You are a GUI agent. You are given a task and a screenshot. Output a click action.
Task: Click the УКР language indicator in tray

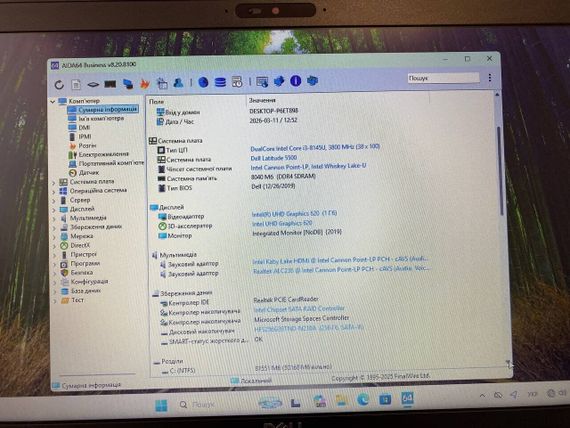click(532, 394)
